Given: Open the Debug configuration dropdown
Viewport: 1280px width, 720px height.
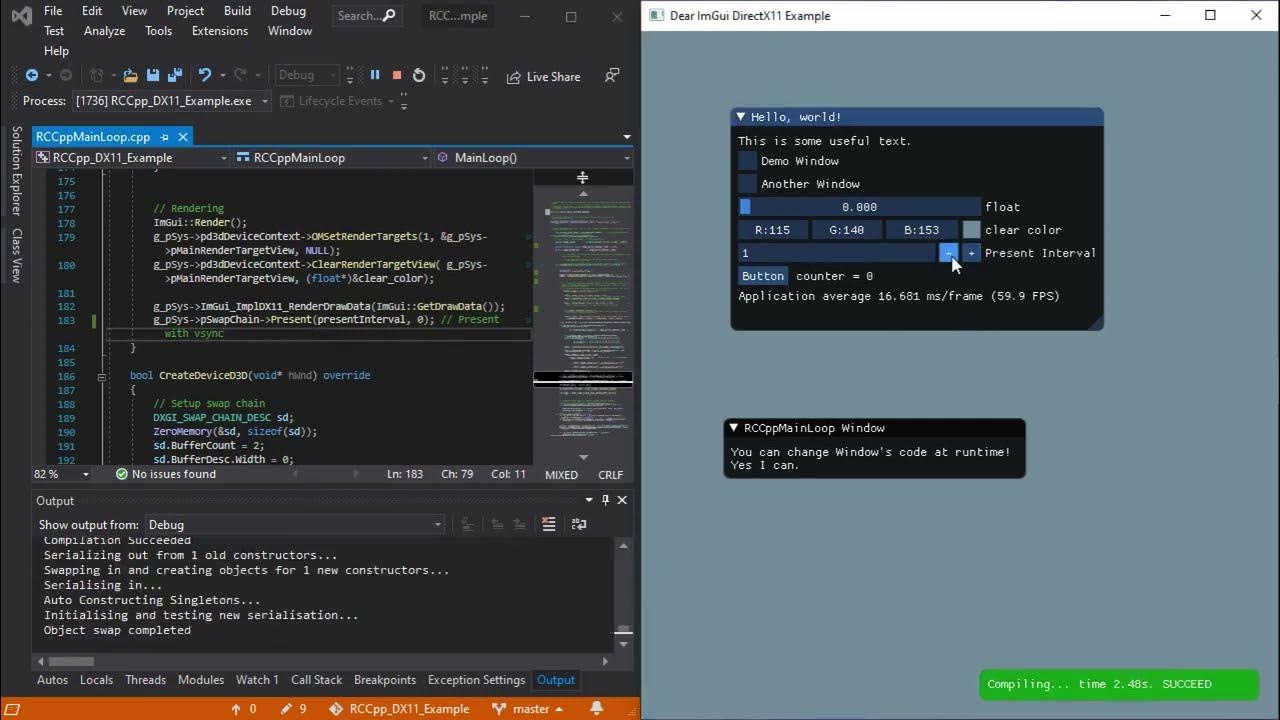Looking at the screenshot, I should point(307,75).
